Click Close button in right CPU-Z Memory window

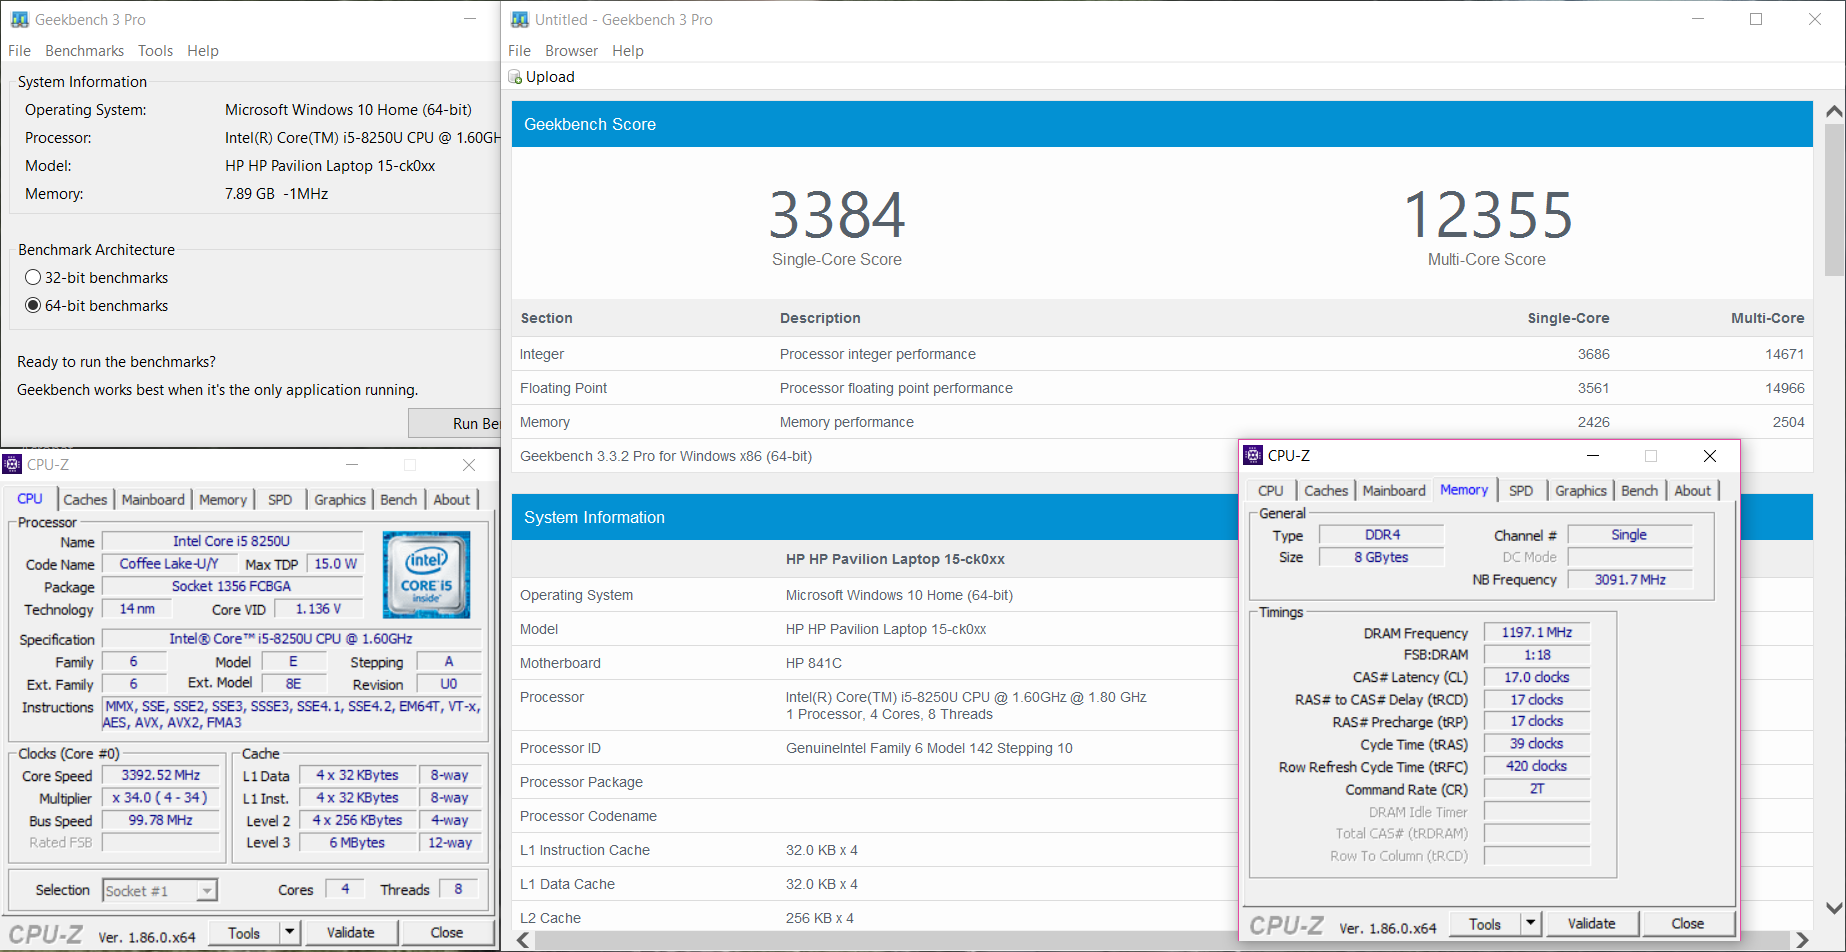point(1688,924)
